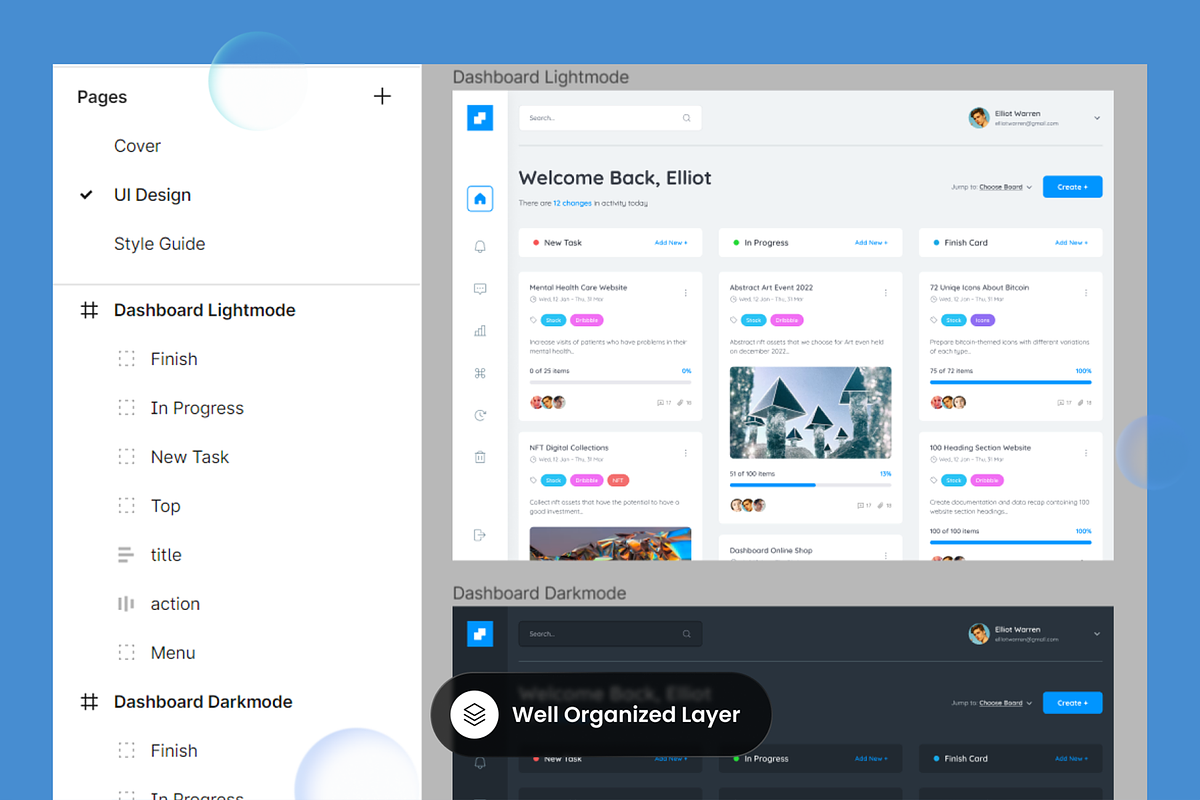The image size is (1200, 800).
Task: Click the 12 changes link
Action: tap(572, 203)
